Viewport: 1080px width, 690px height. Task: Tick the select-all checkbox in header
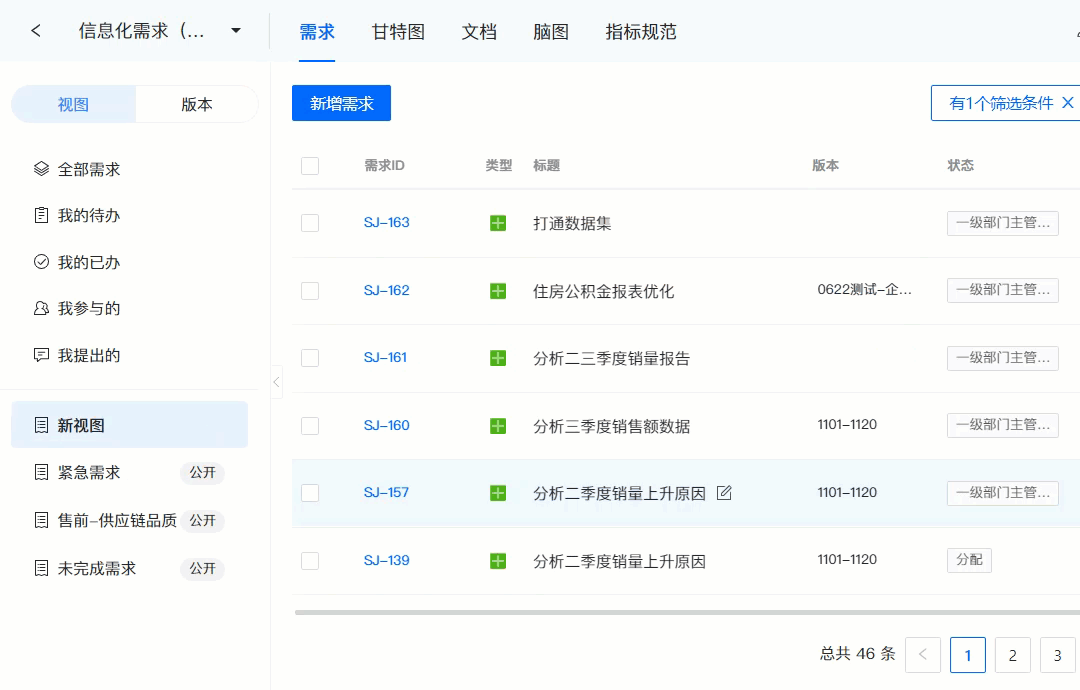(x=310, y=166)
